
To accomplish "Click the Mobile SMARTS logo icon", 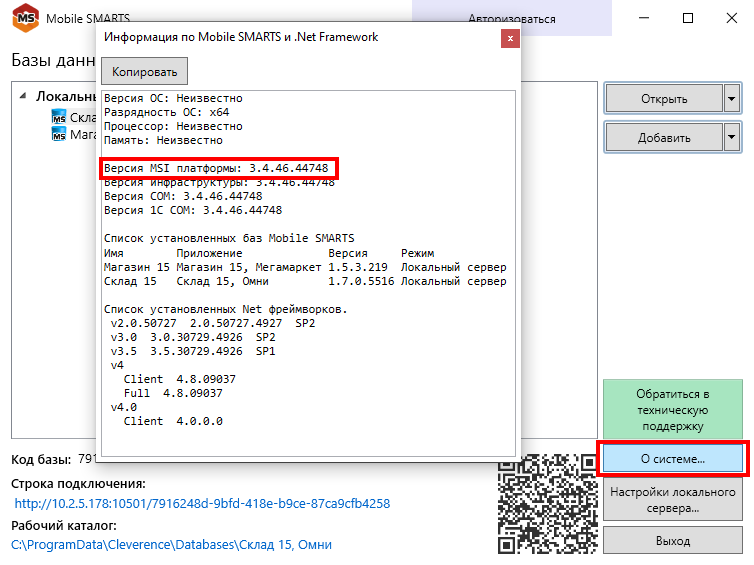I will (x=25, y=18).
